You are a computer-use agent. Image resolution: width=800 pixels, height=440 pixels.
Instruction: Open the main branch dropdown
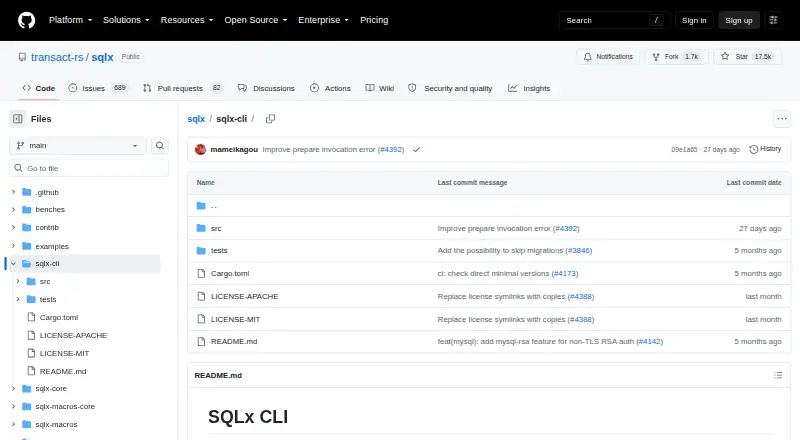click(x=78, y=145)
